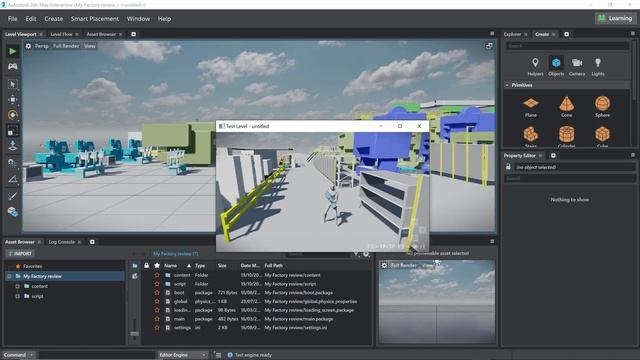The width and height of the screenshot is (640, 360).
Task: Close the Level Viewport tab
Action: tap(41, 34)
